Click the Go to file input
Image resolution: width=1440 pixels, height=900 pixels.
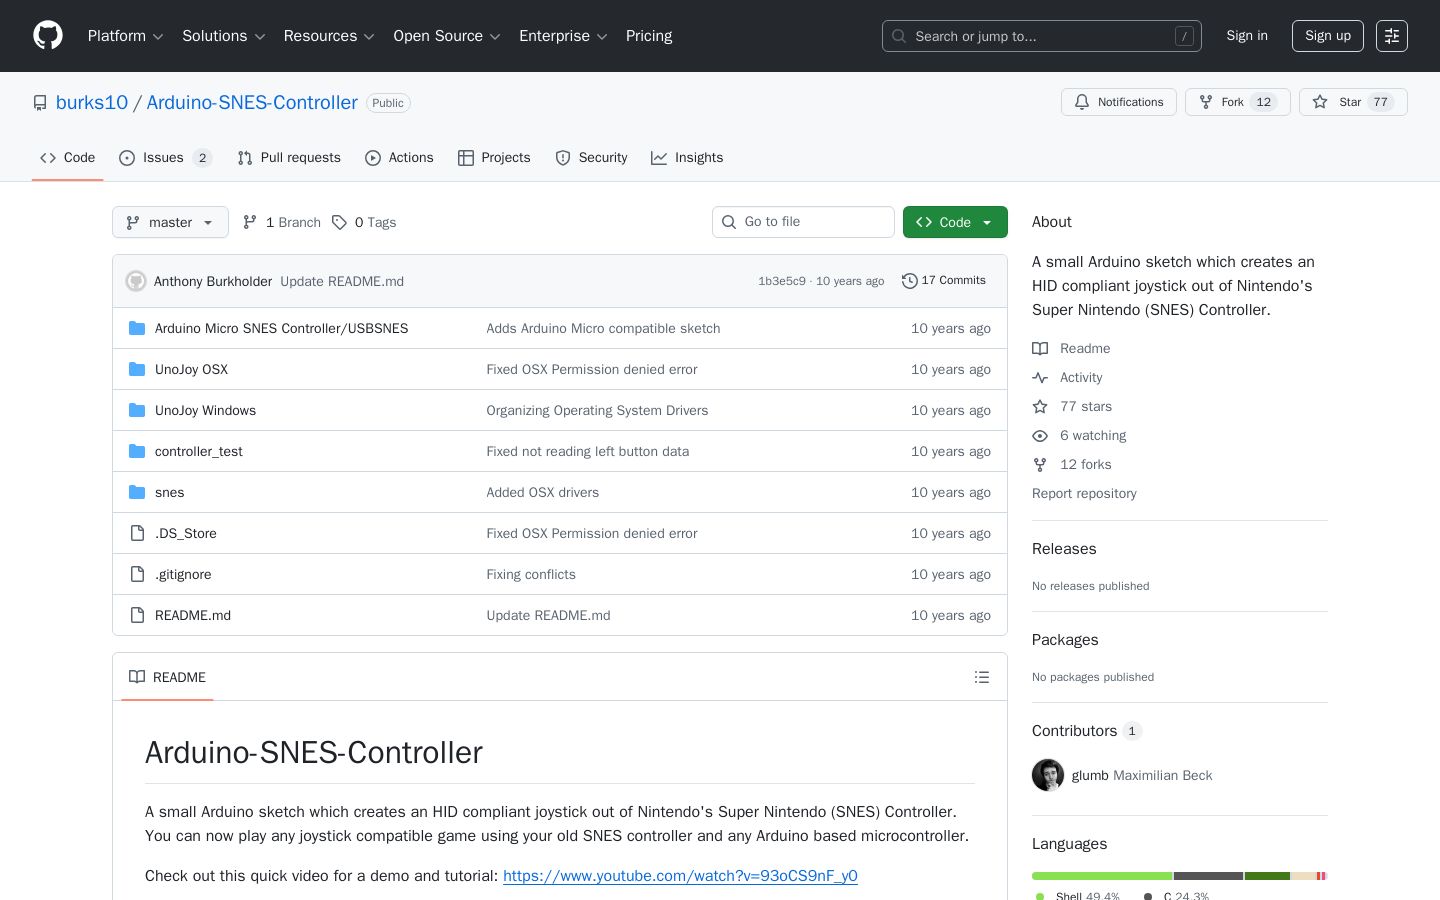[x=803, y=222]
